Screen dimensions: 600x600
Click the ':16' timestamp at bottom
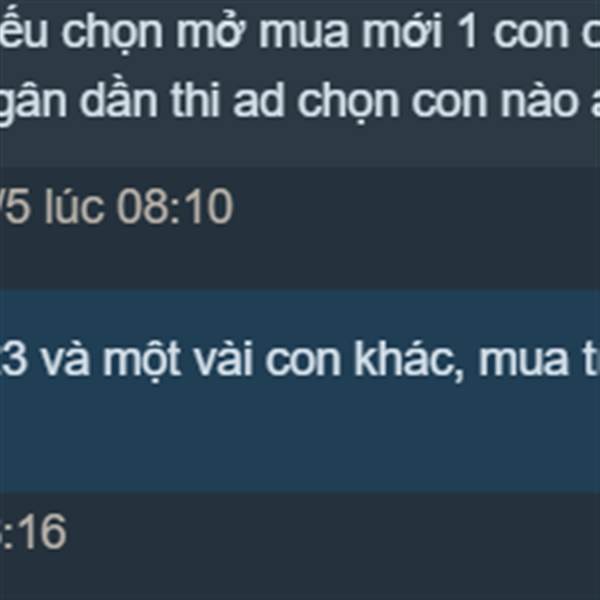33,532
